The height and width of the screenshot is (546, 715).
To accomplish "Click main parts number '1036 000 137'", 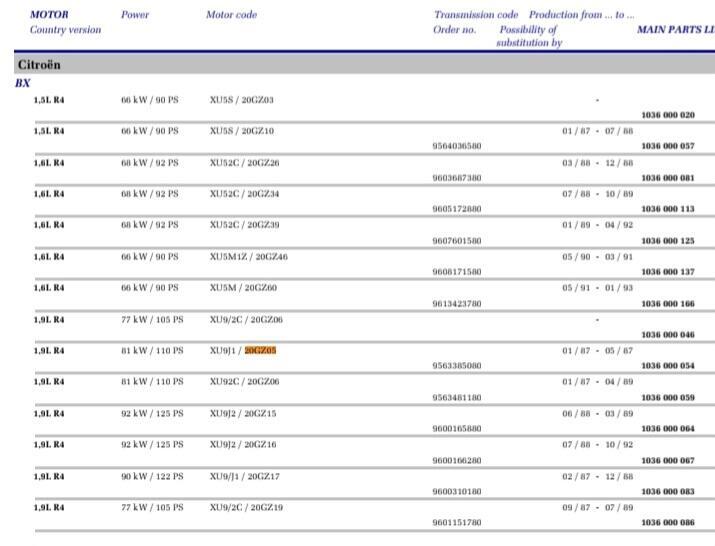I will tap(668, 272).
